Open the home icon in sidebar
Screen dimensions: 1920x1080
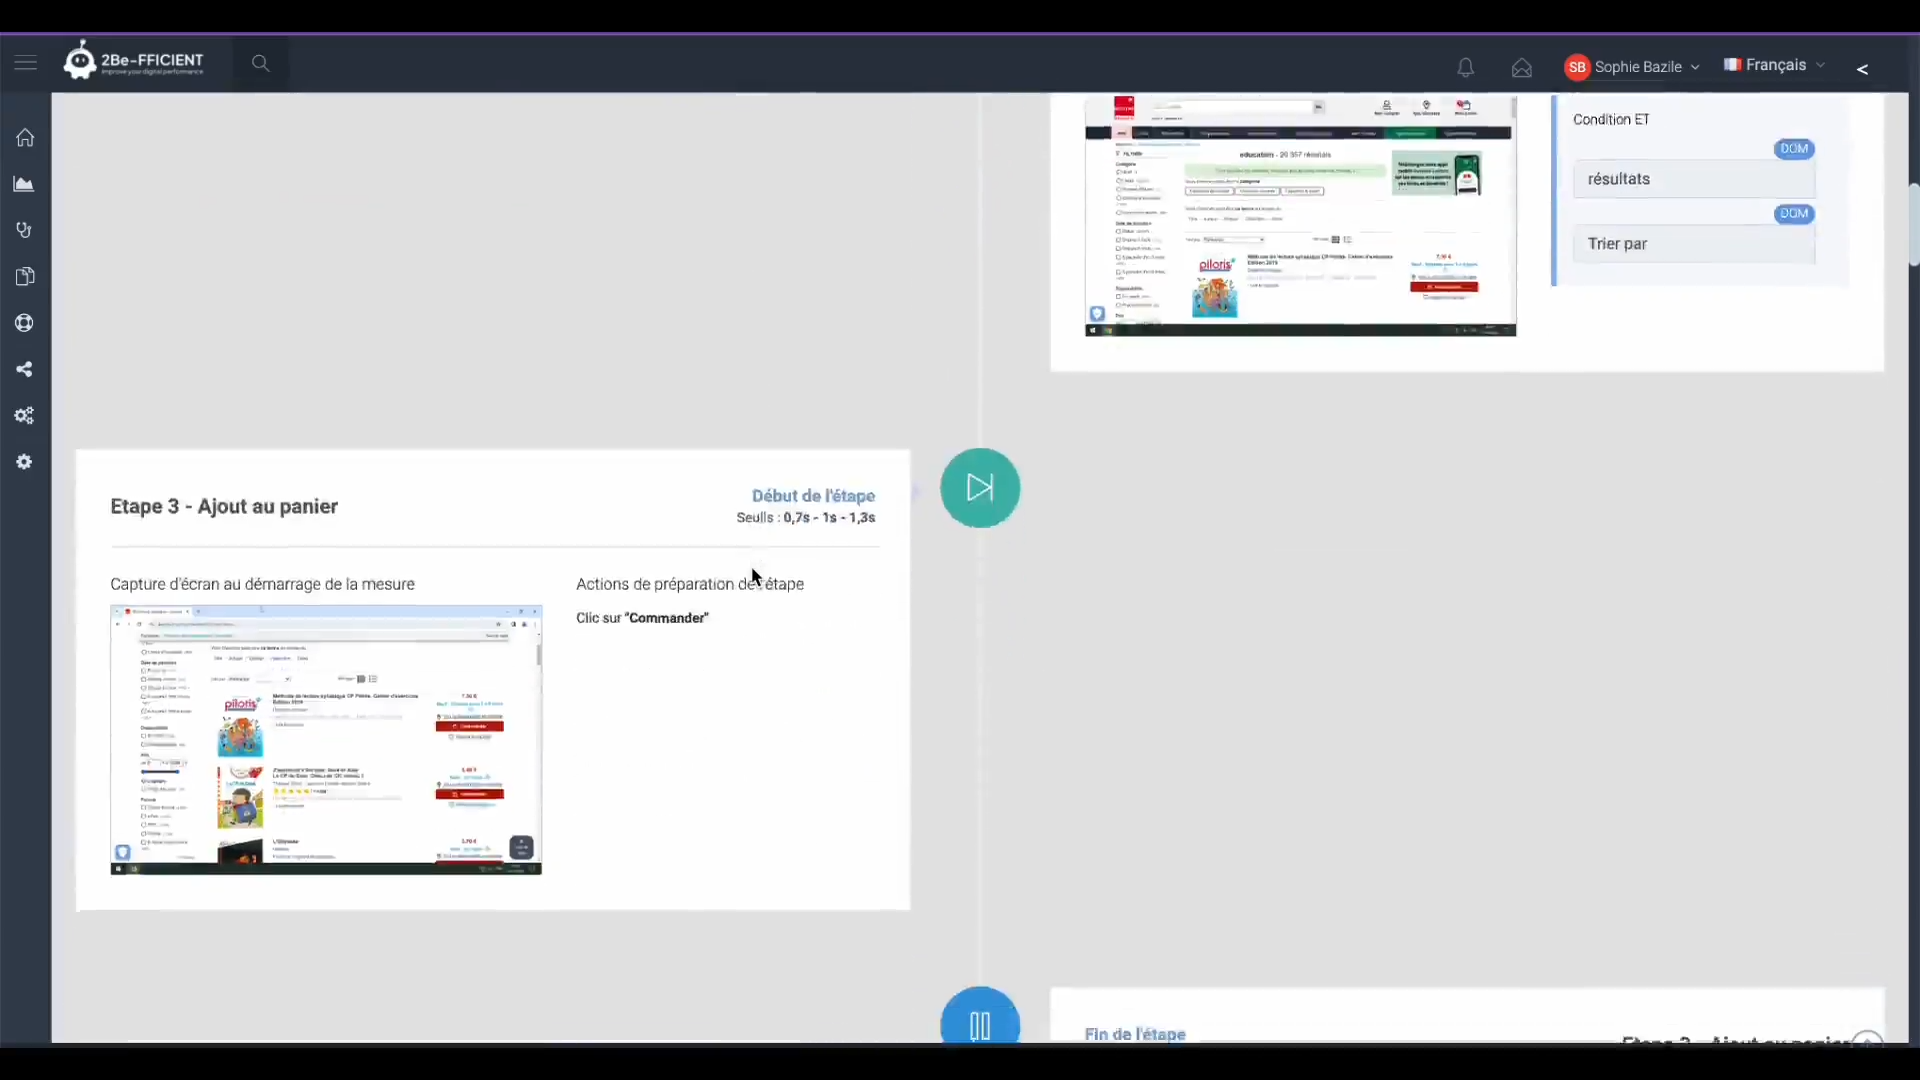(x=25, y=138)
